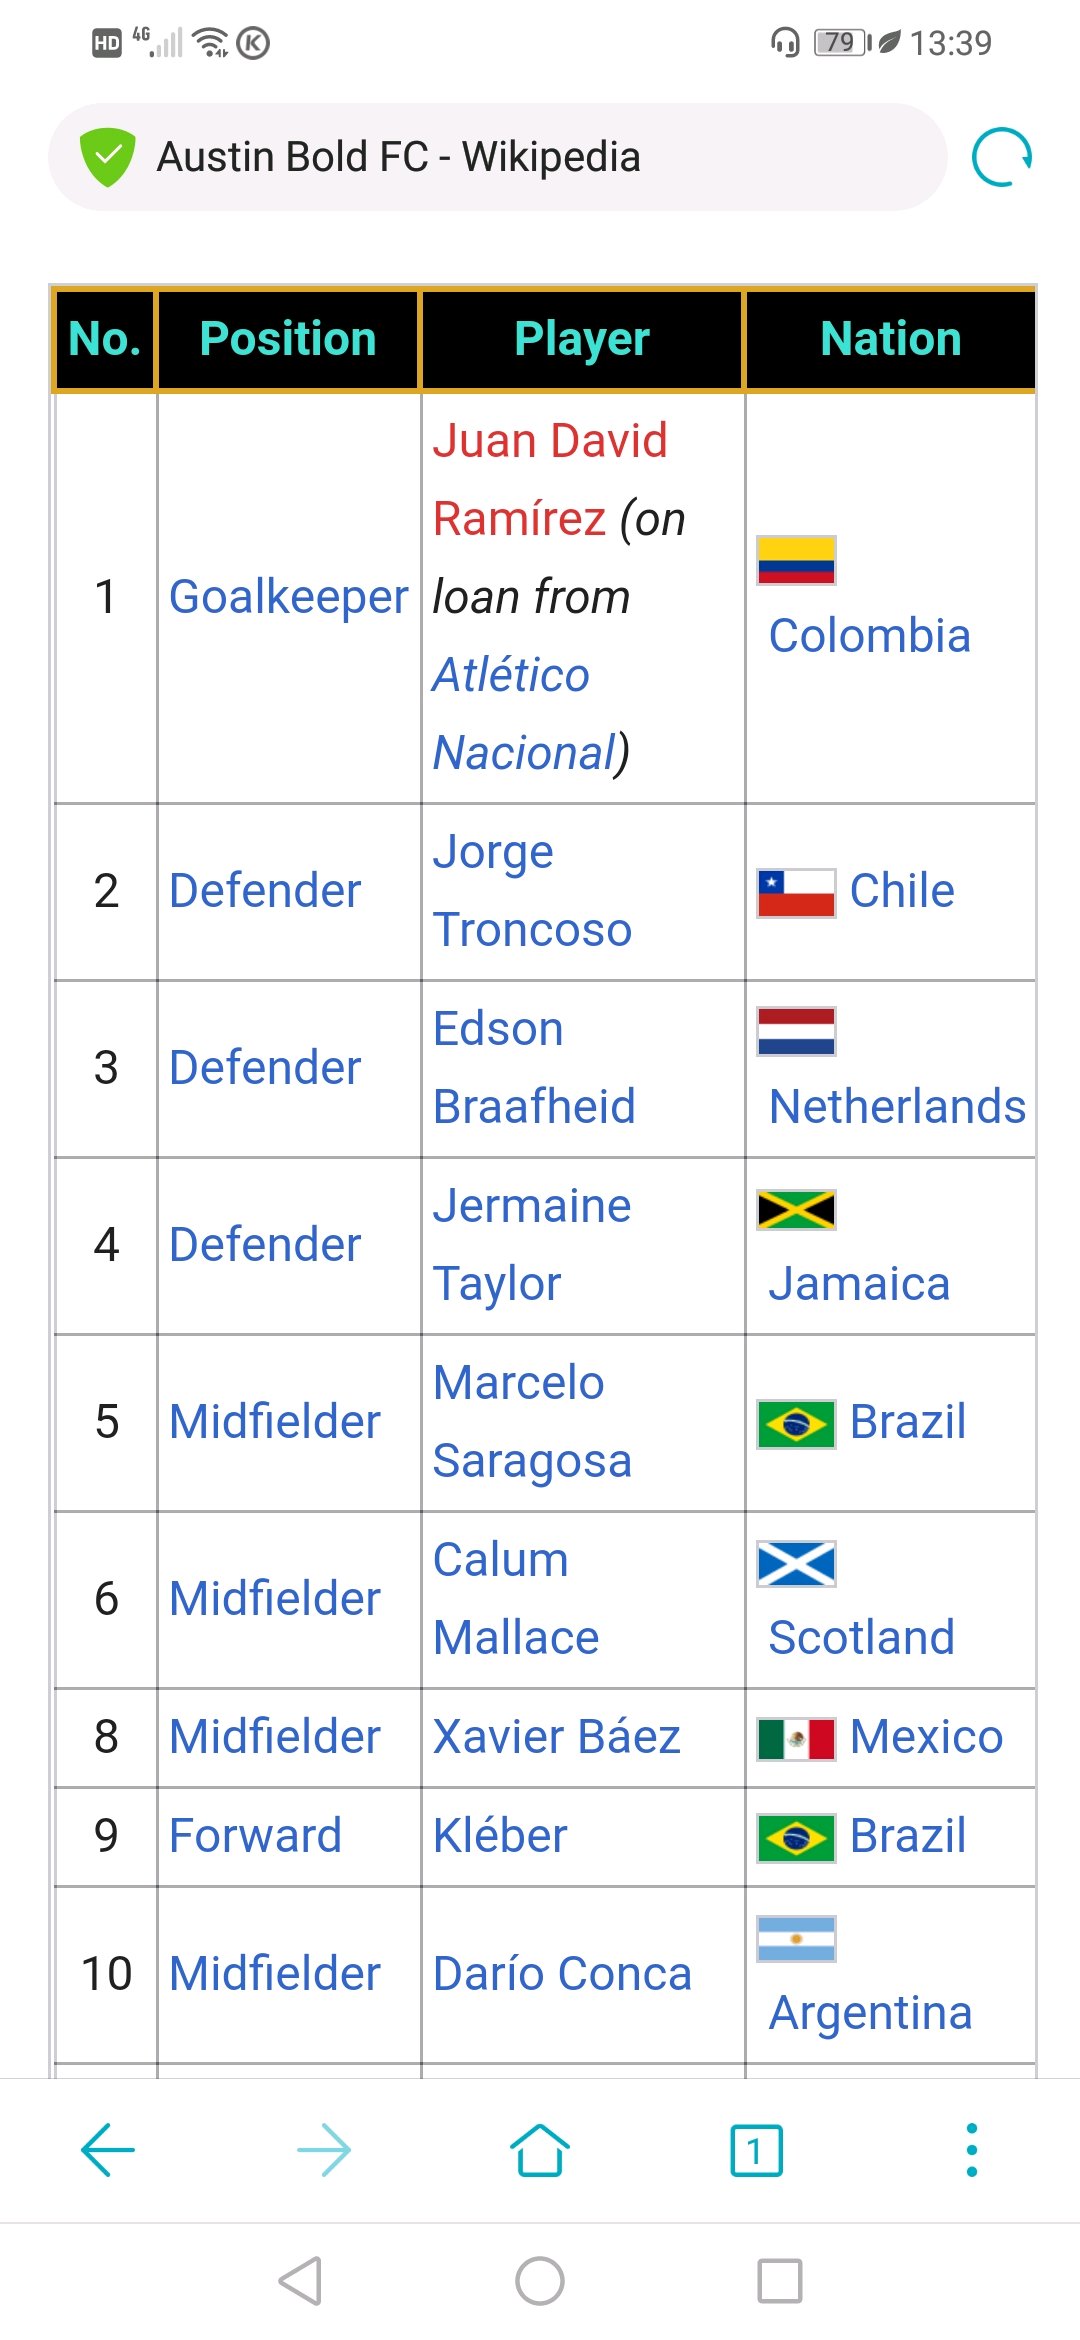The image size is (1080, 2340).
Task: Open the tabs switcher showing 1
Action: point(756,2149)
